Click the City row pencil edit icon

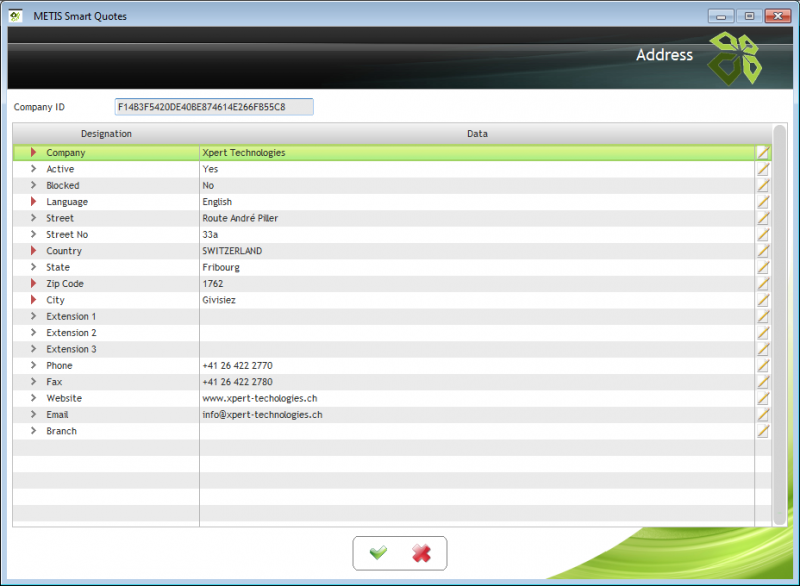point(763,300)
